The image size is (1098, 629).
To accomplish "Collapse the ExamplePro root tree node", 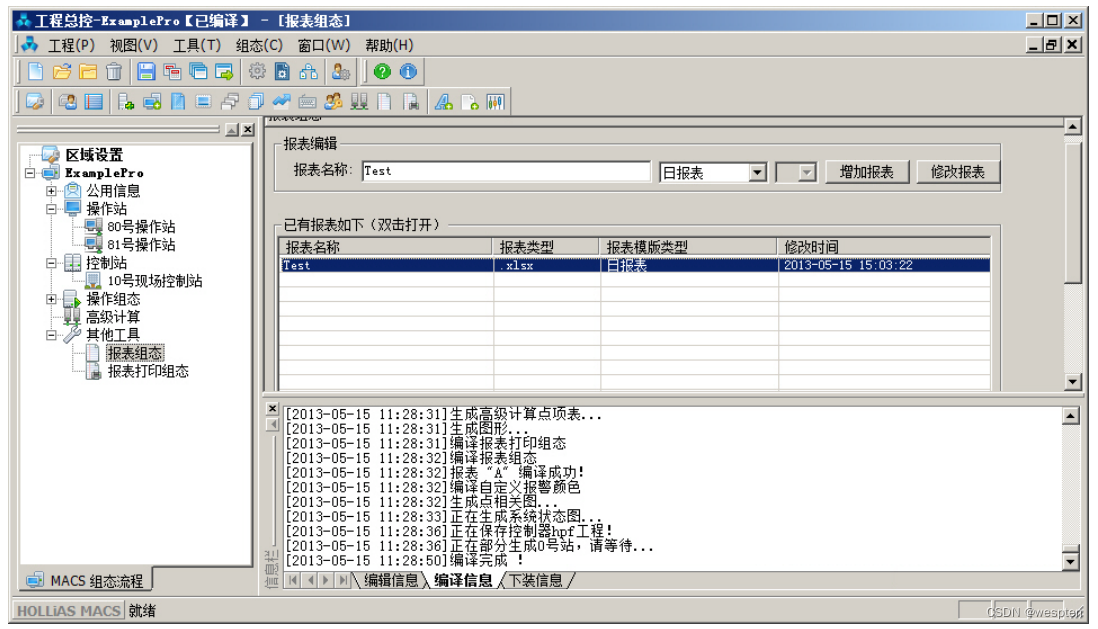I will pyautogui.click(x=30, y=172).
